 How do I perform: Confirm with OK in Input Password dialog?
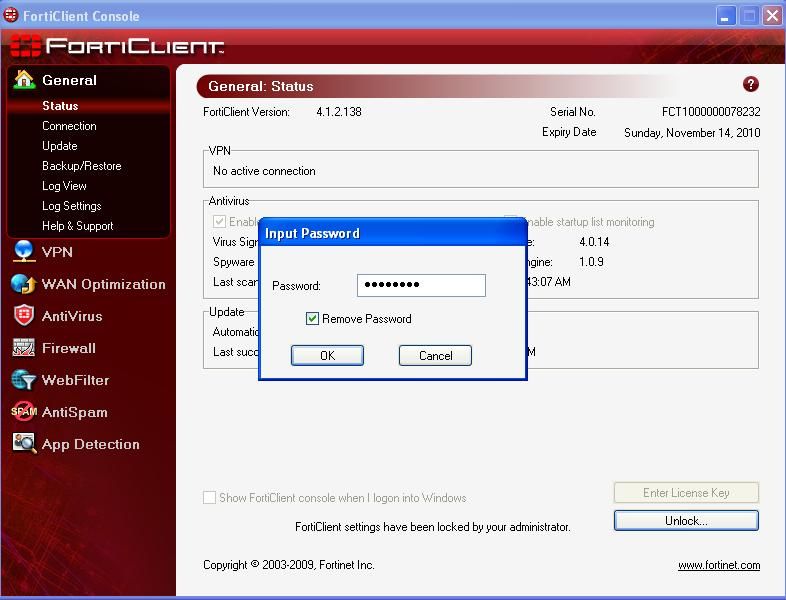pyautogui.click(x=327, y=355)
